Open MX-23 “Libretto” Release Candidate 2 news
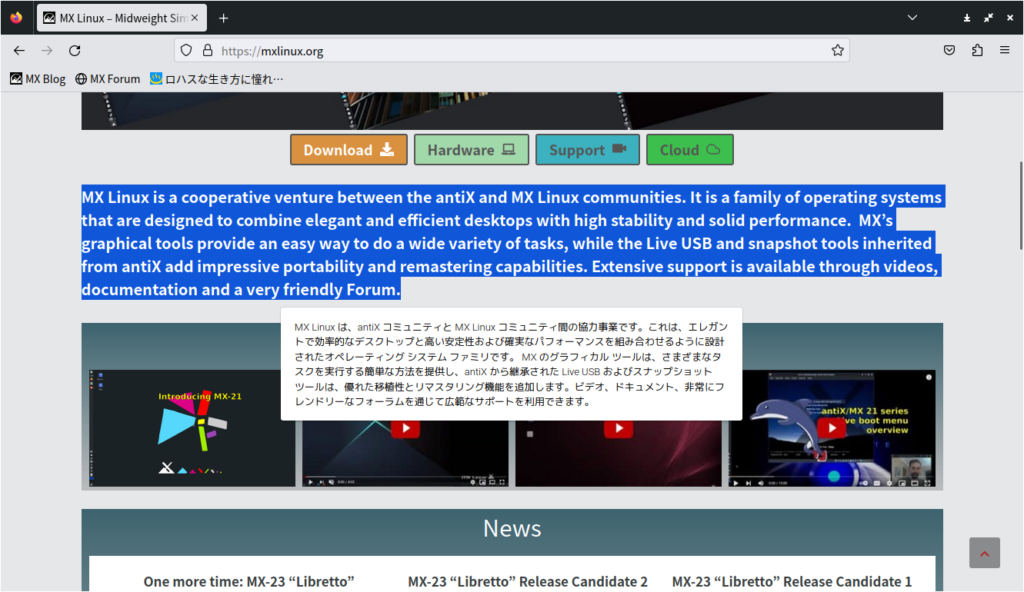 [528, 582]
